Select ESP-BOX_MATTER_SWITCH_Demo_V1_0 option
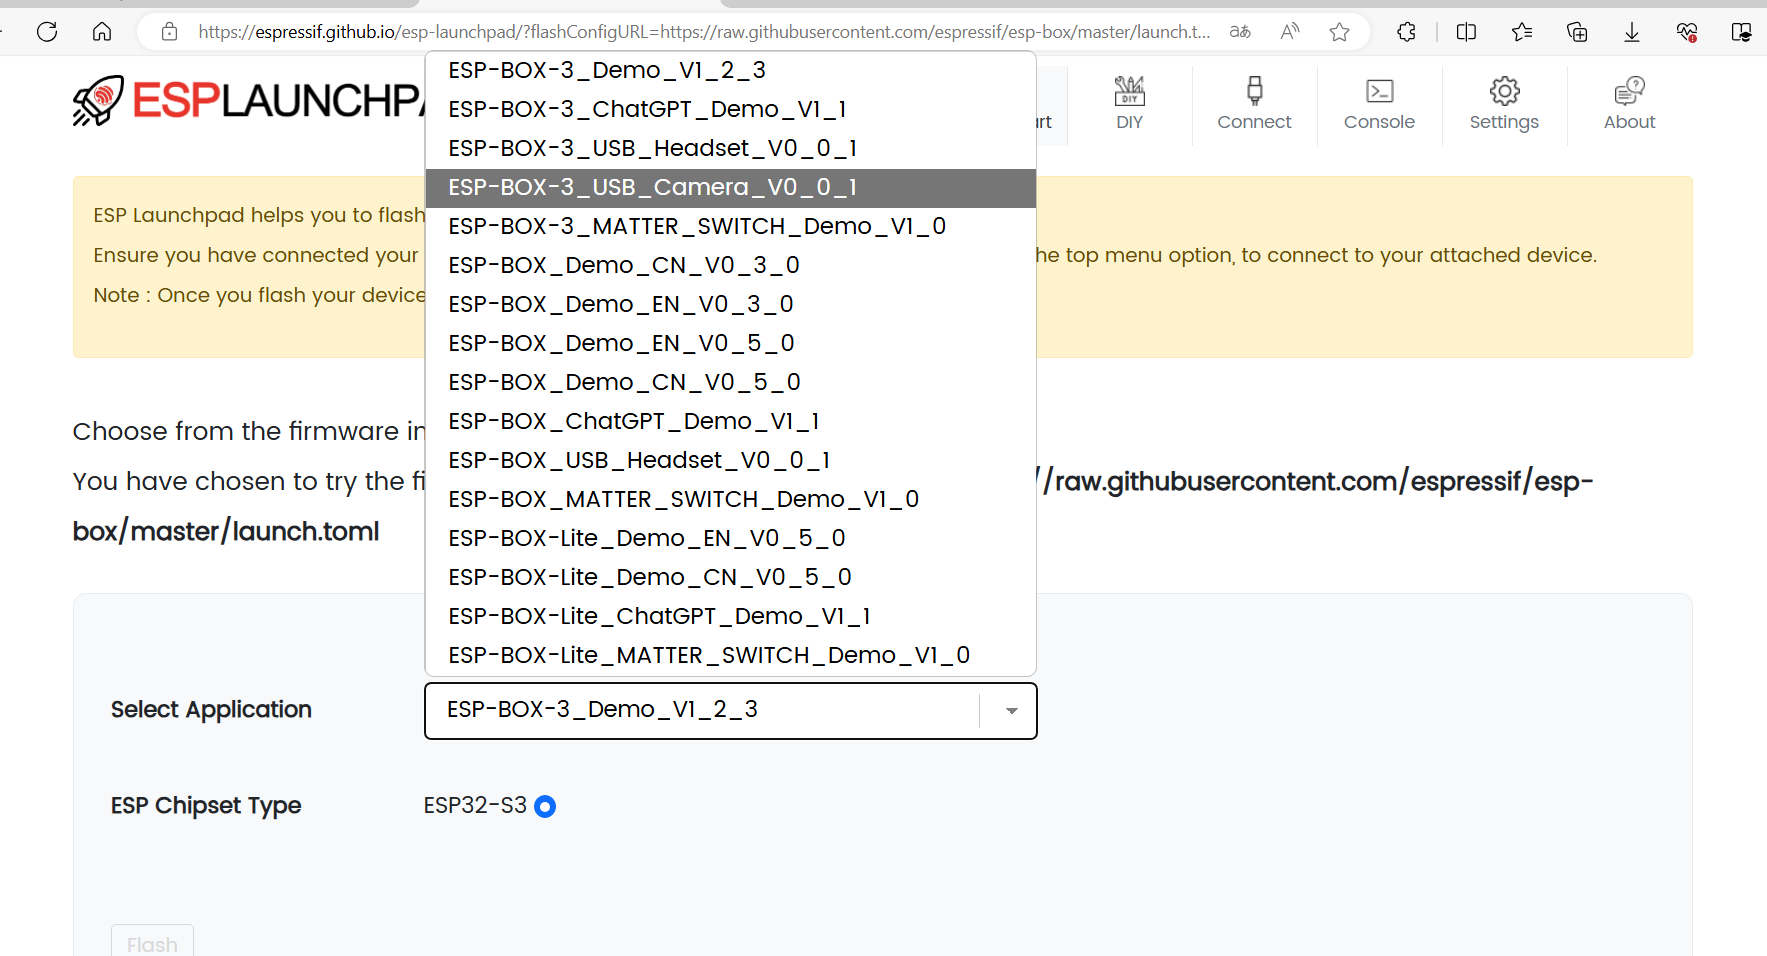This screenshot has height=956, width=1767. click(731, 499)
